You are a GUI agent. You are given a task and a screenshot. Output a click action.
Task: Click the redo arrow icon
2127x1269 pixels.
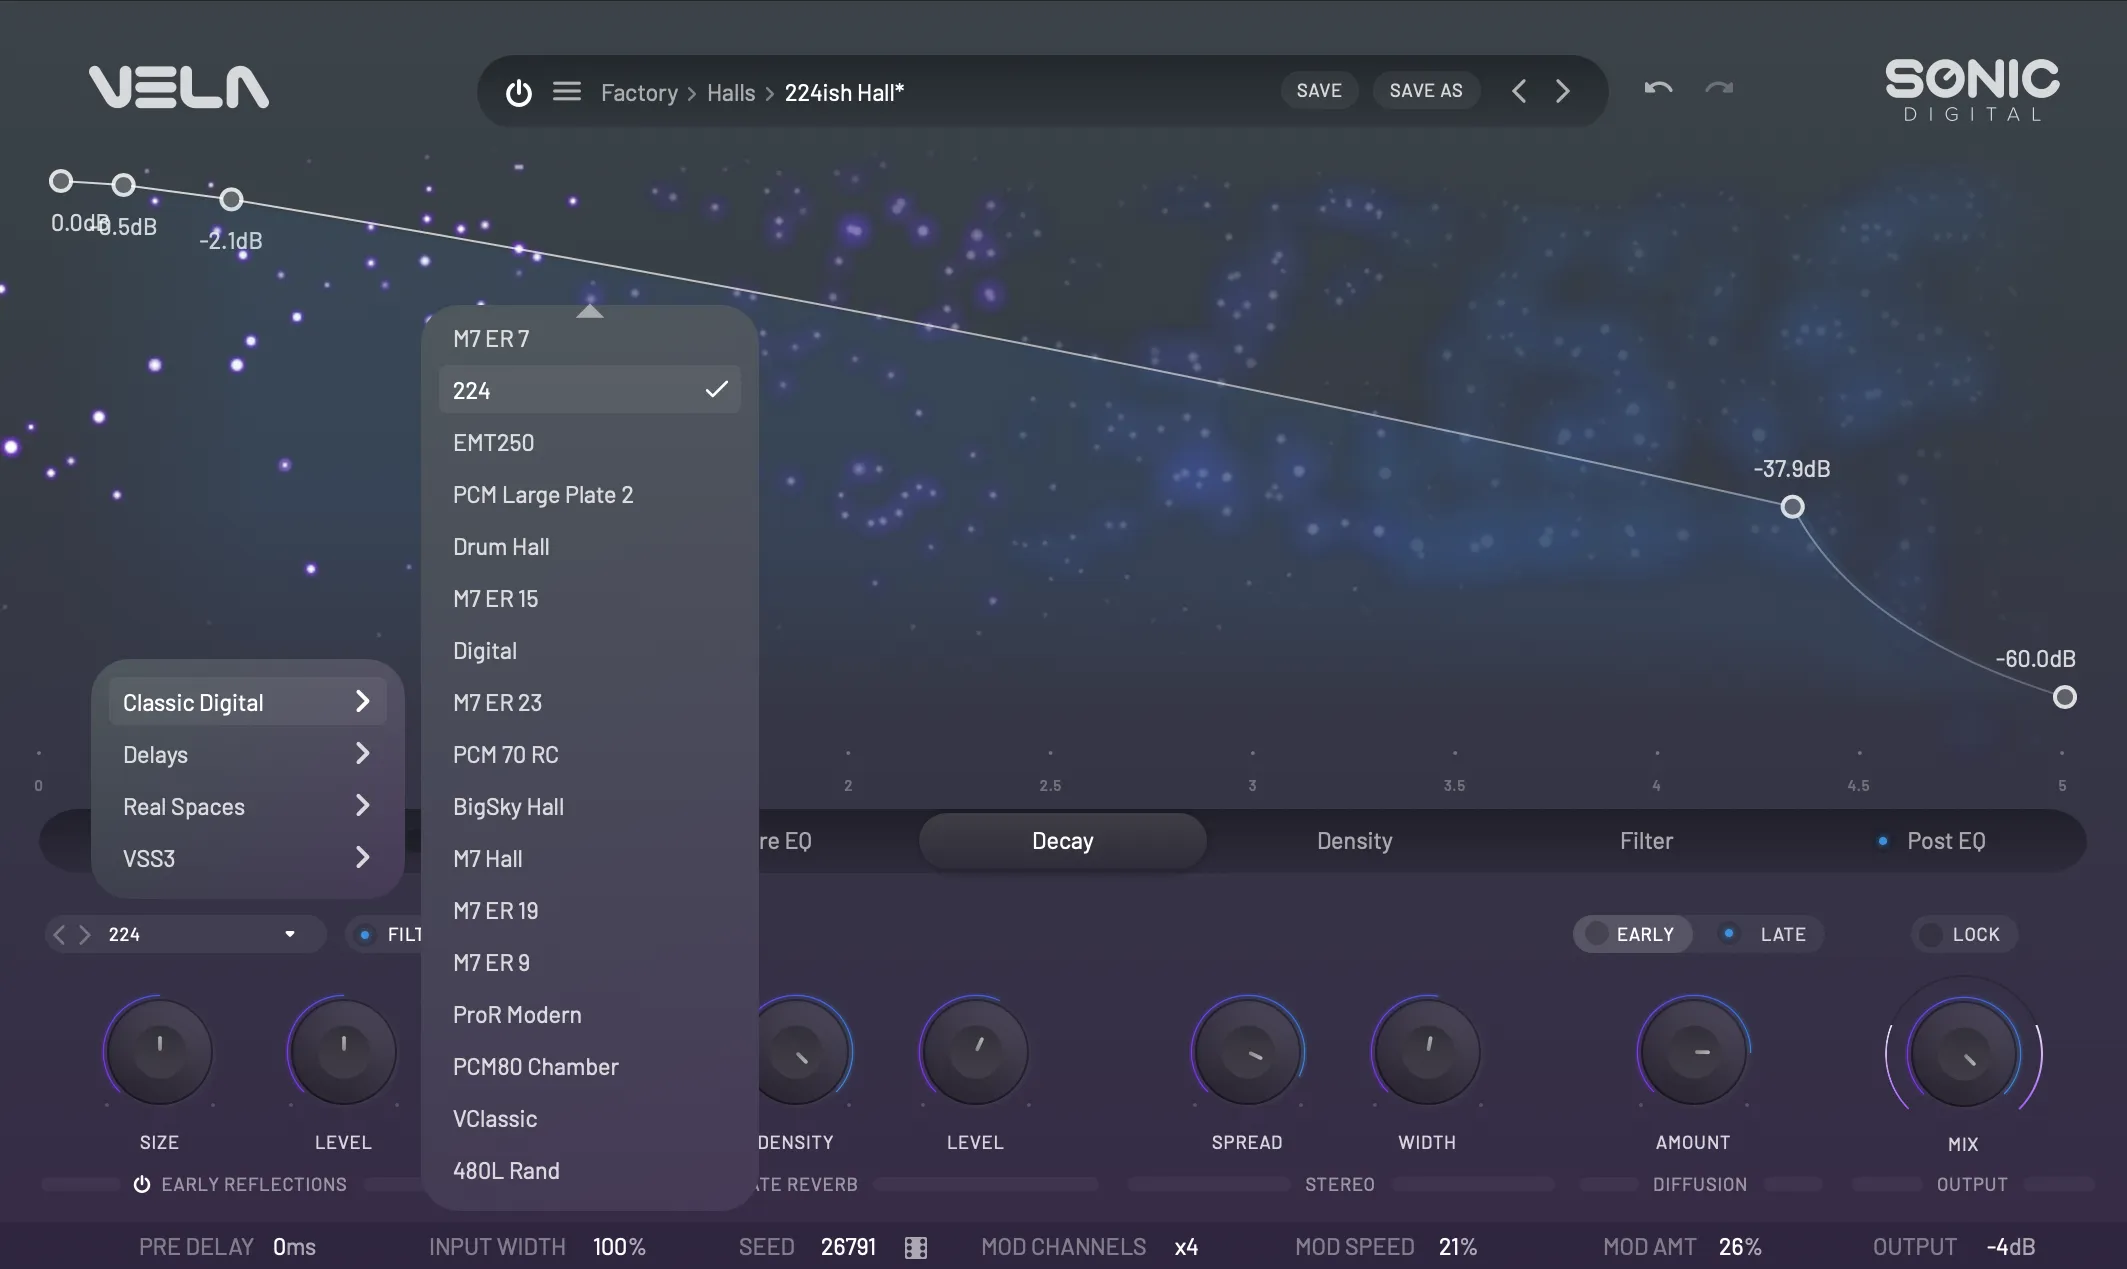pyautogui.click(x=1719, y=88)
